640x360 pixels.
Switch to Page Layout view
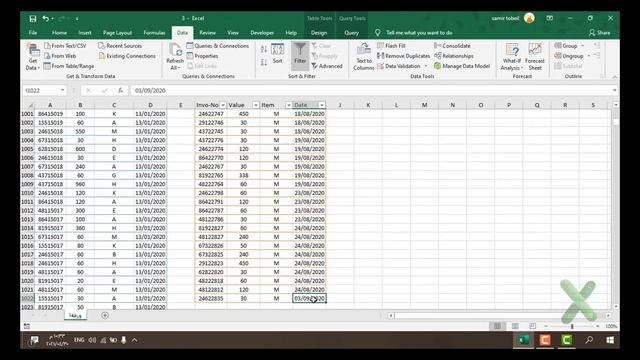pos(515,326)
